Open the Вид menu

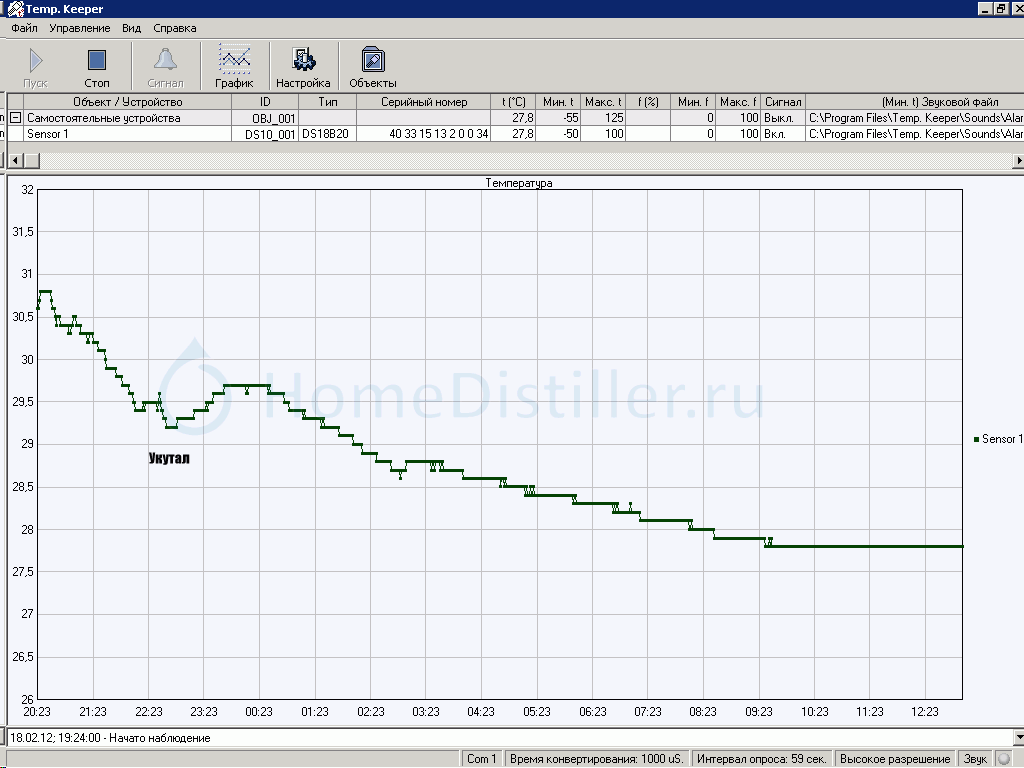[131, 28]
